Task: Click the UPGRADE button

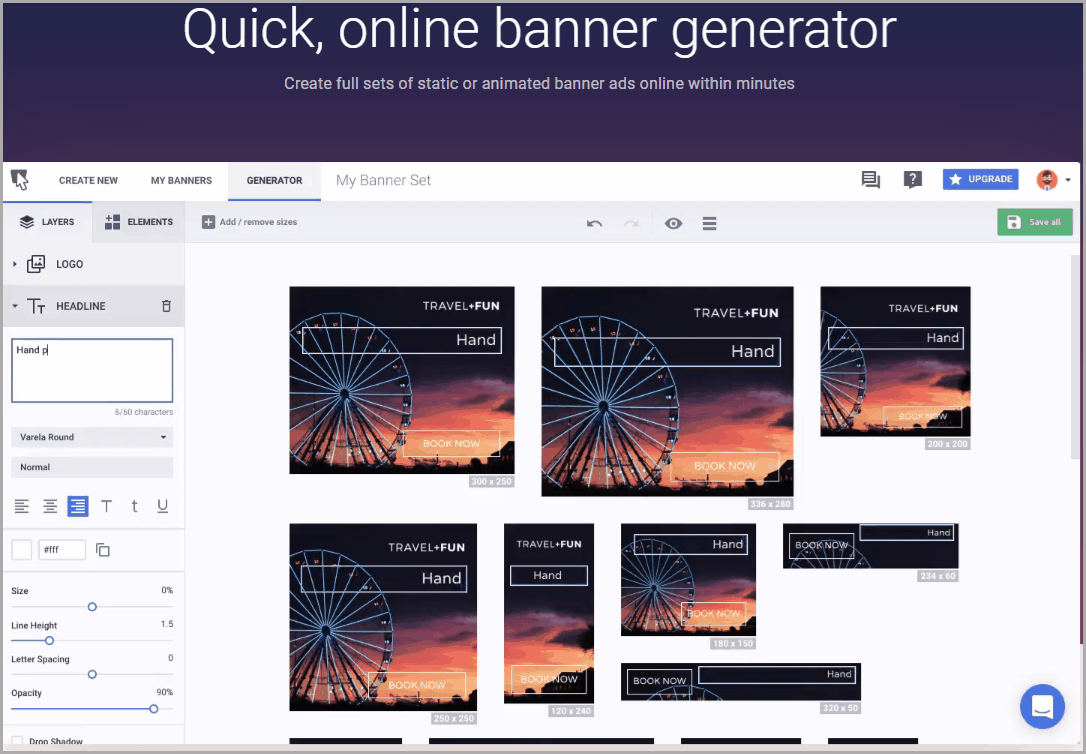Action: (981, 179)
